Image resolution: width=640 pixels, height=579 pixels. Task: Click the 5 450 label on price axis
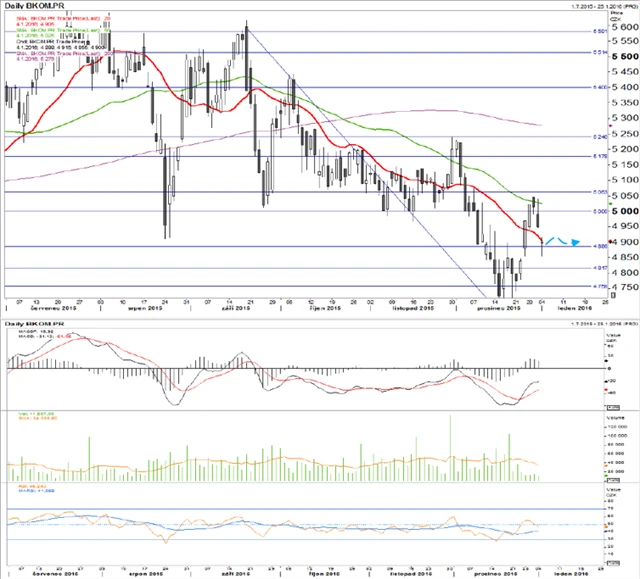[624, 71]
